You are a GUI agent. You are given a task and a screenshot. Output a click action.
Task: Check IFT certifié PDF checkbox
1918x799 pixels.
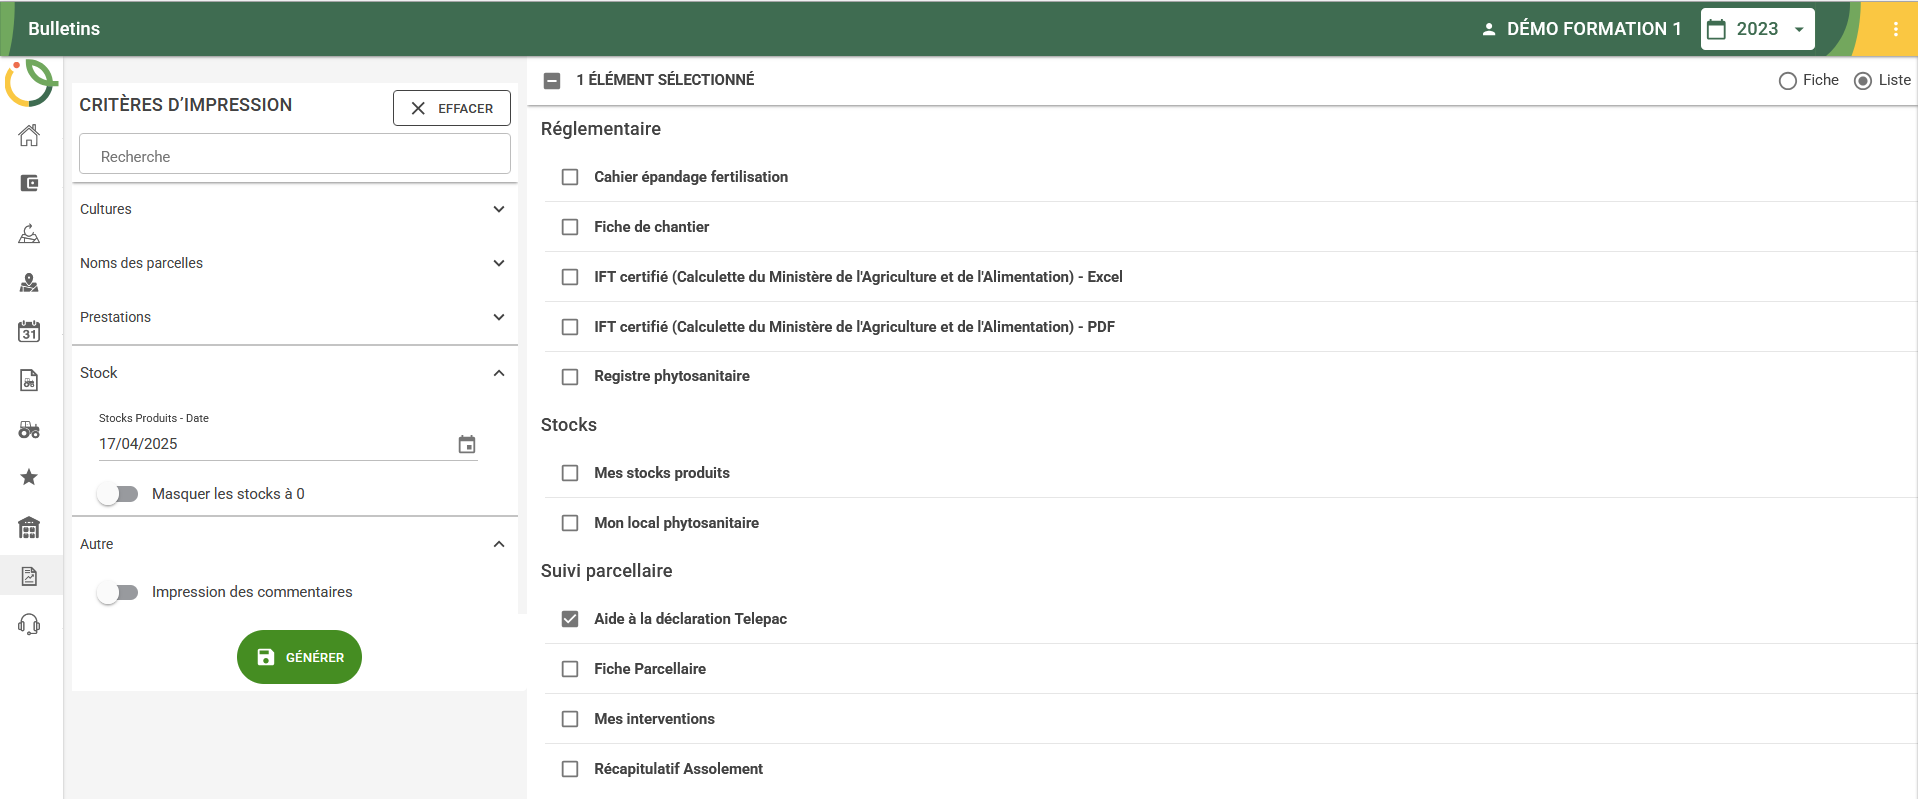click(570, 327)
